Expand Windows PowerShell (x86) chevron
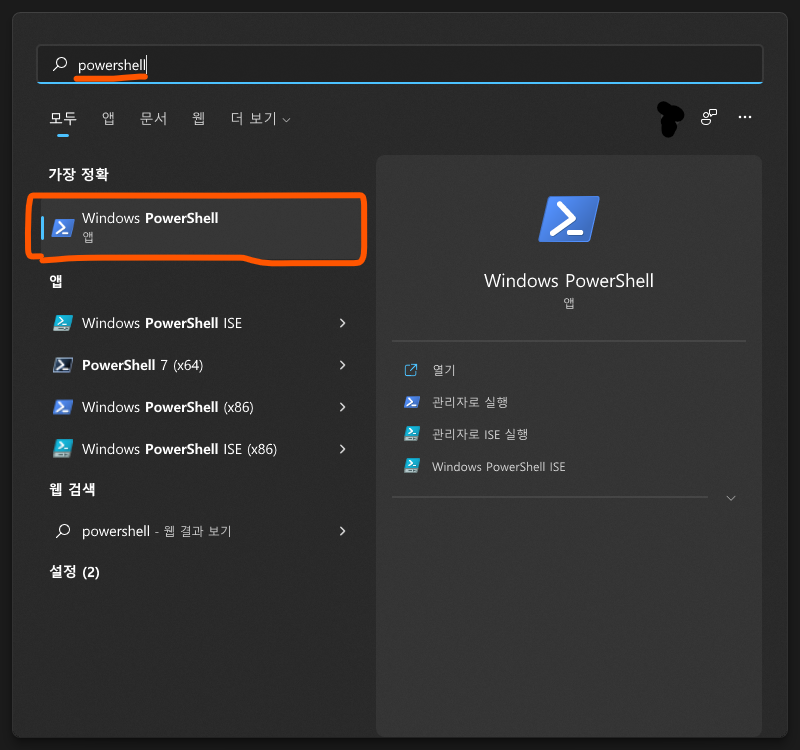The image size is (800, 750). (342, 407)
